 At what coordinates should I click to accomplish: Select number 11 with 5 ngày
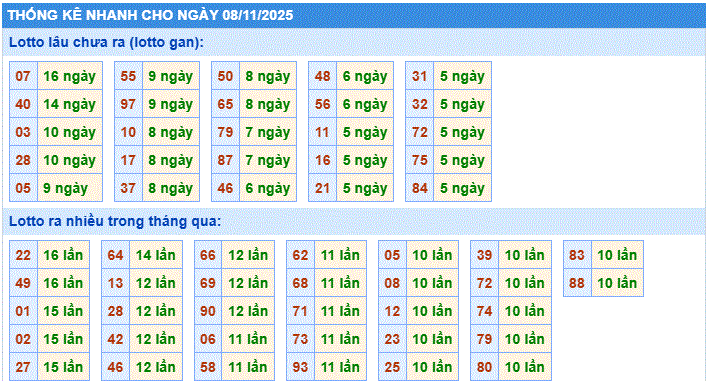(322, 132)
